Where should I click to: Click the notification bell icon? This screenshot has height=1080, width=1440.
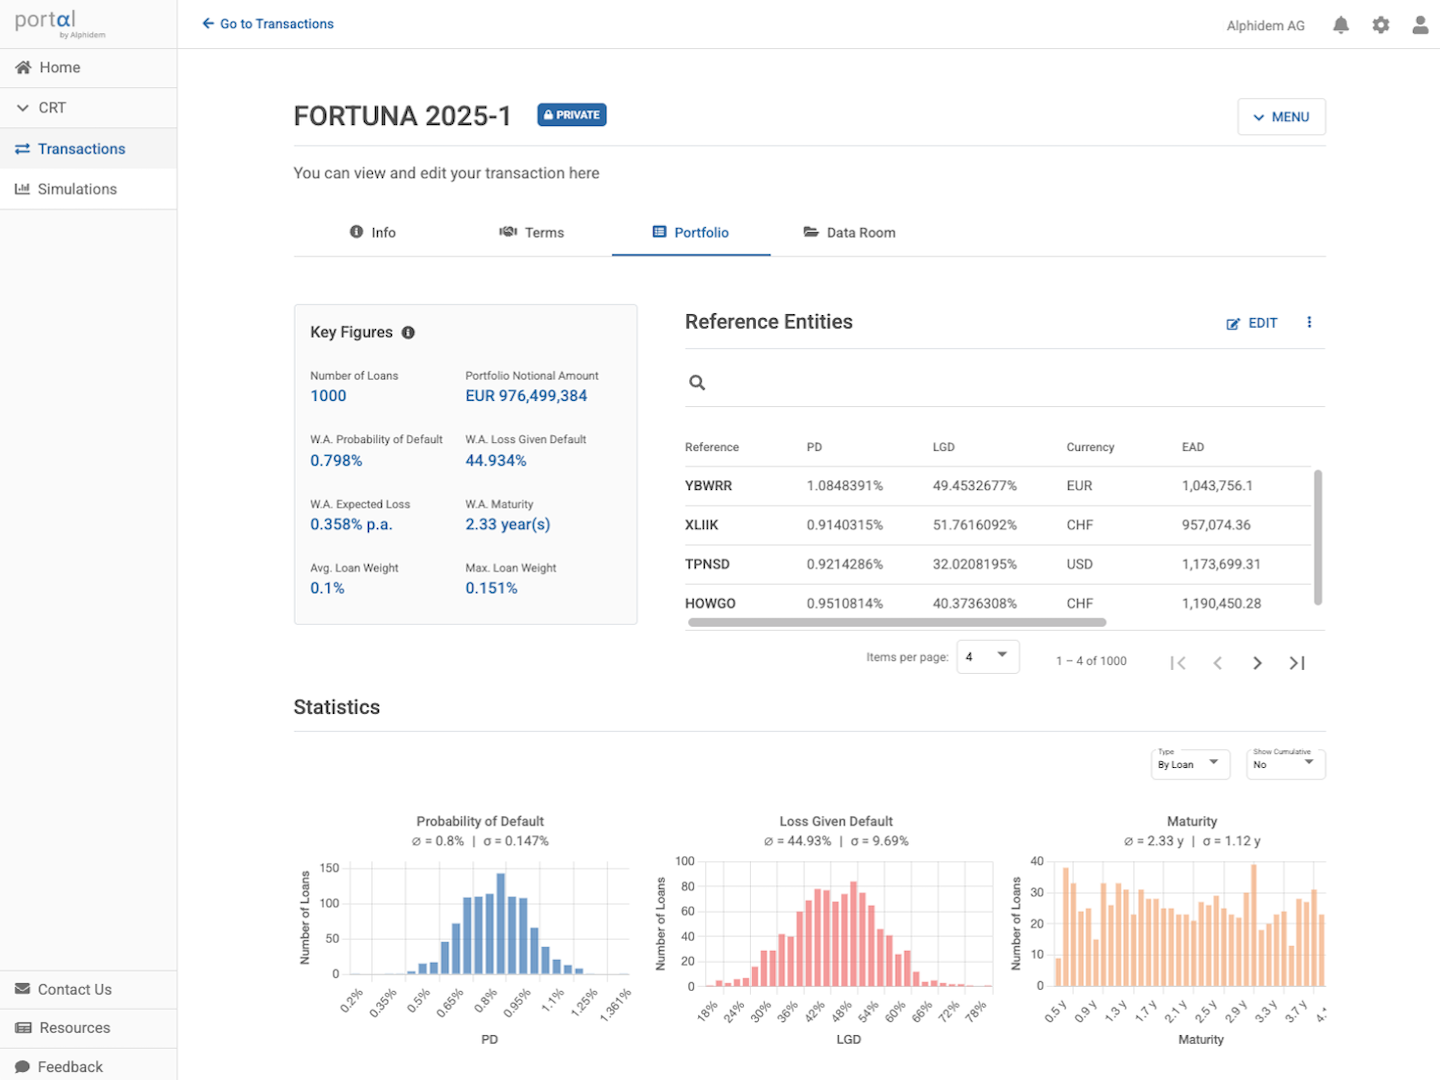pos(1341,25)
